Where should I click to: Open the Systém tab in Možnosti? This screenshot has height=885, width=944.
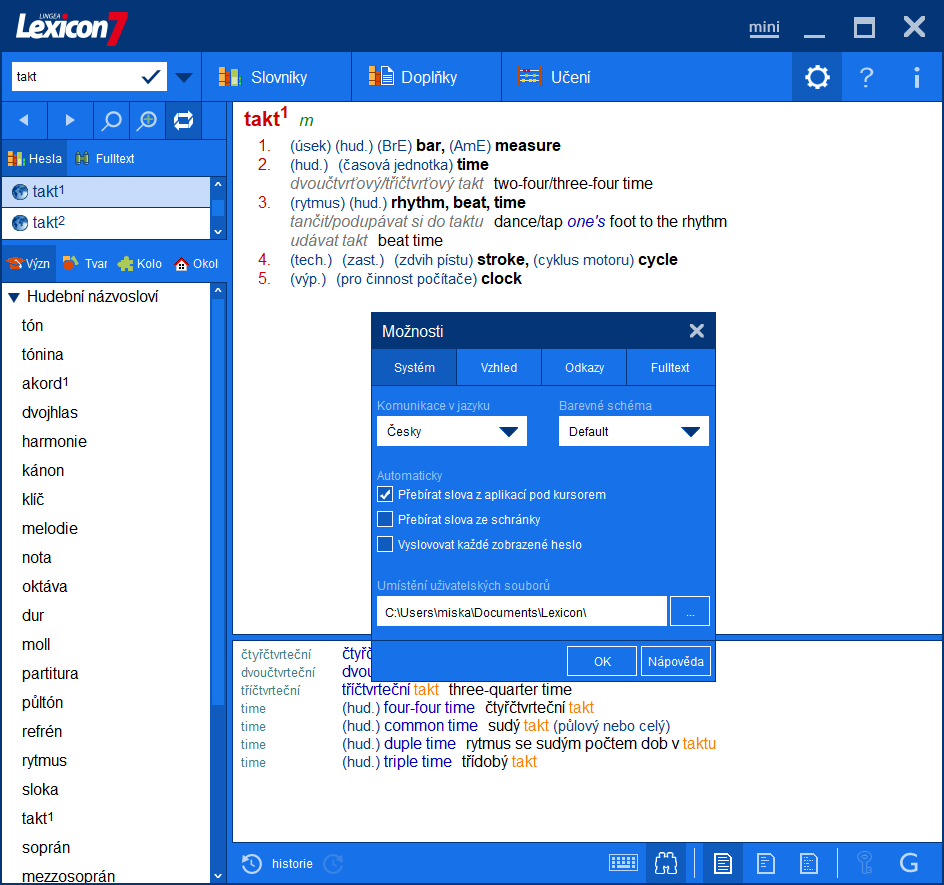[414, 367]
